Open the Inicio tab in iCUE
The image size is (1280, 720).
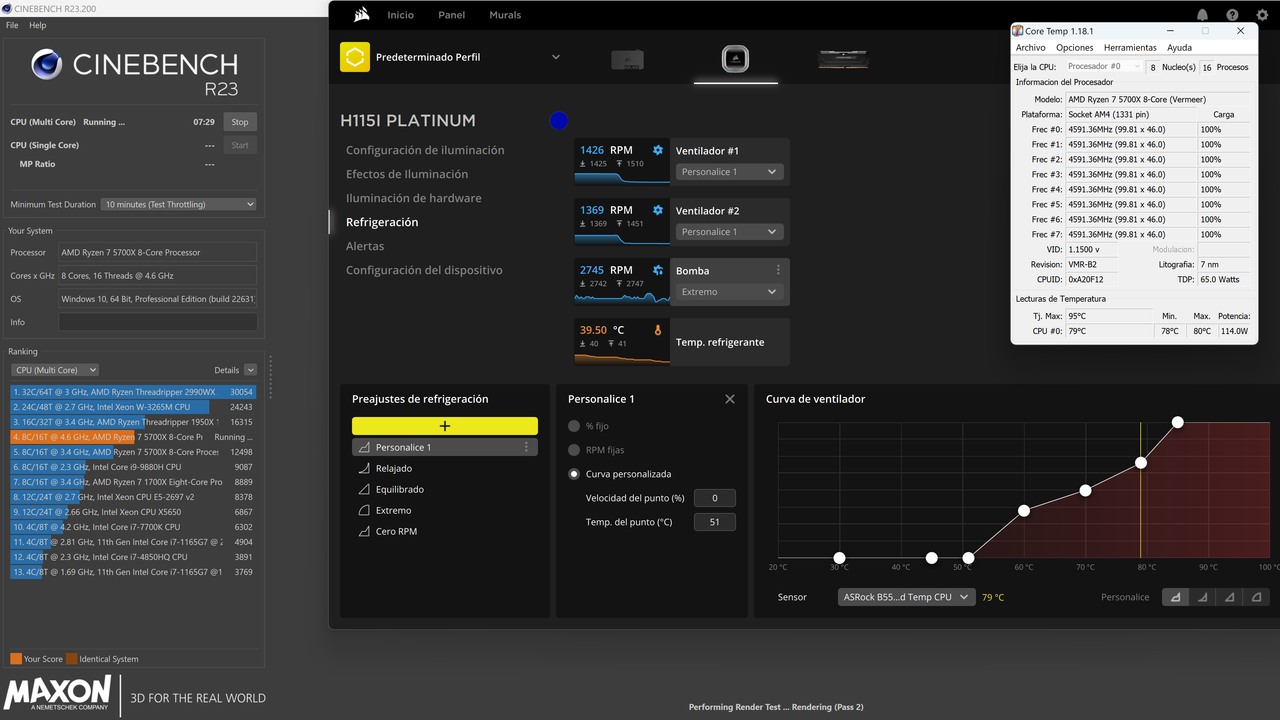[400, 15]
